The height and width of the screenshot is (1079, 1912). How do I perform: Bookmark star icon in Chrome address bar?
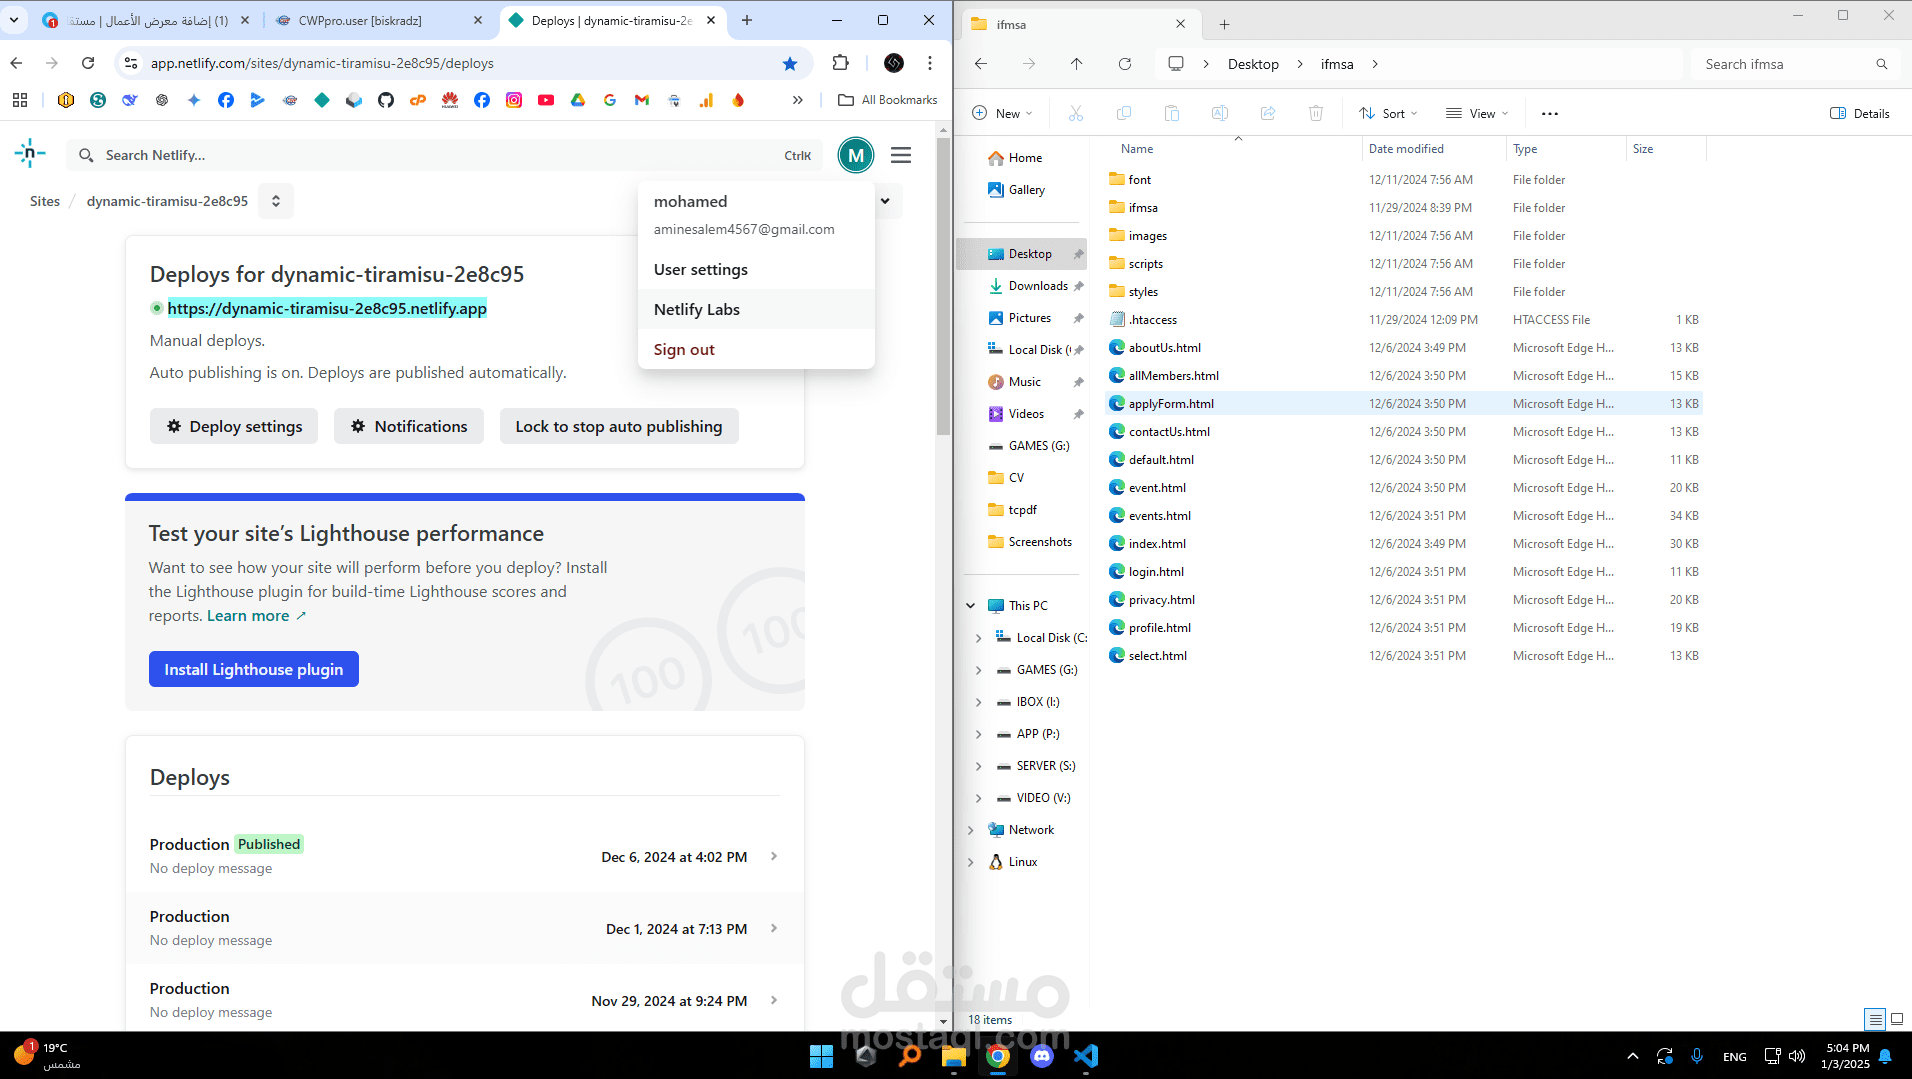pyautogui.click(x=790, y=64)
